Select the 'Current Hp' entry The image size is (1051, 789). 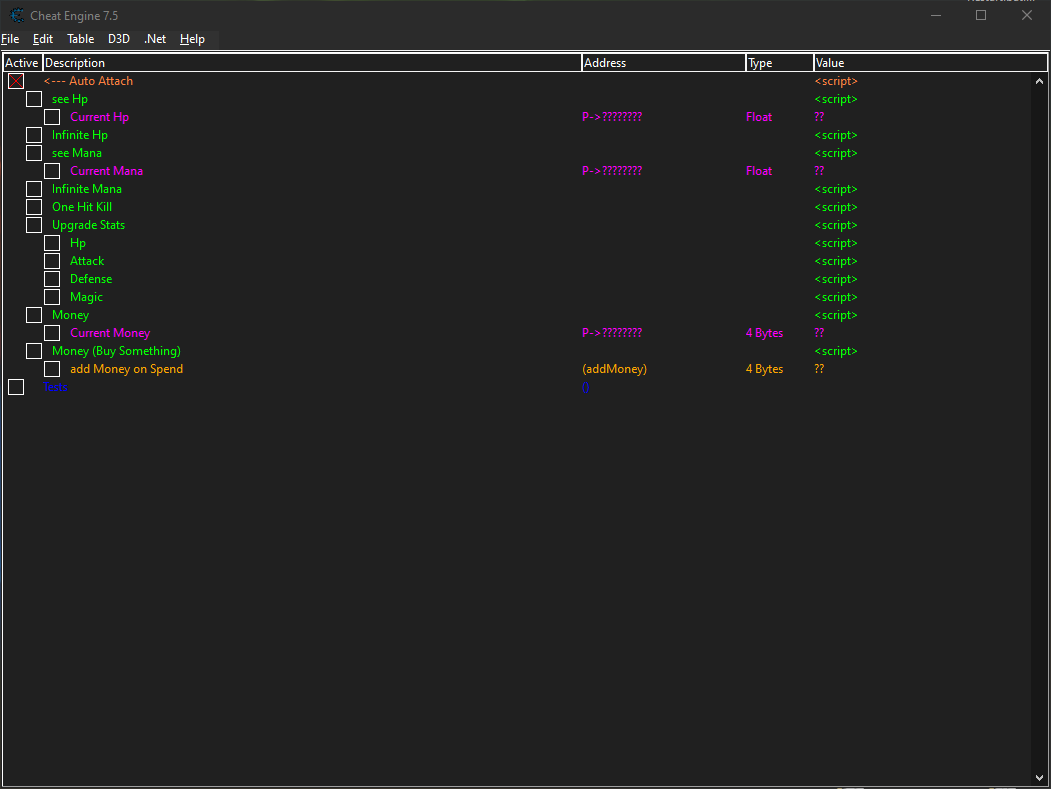99,117
